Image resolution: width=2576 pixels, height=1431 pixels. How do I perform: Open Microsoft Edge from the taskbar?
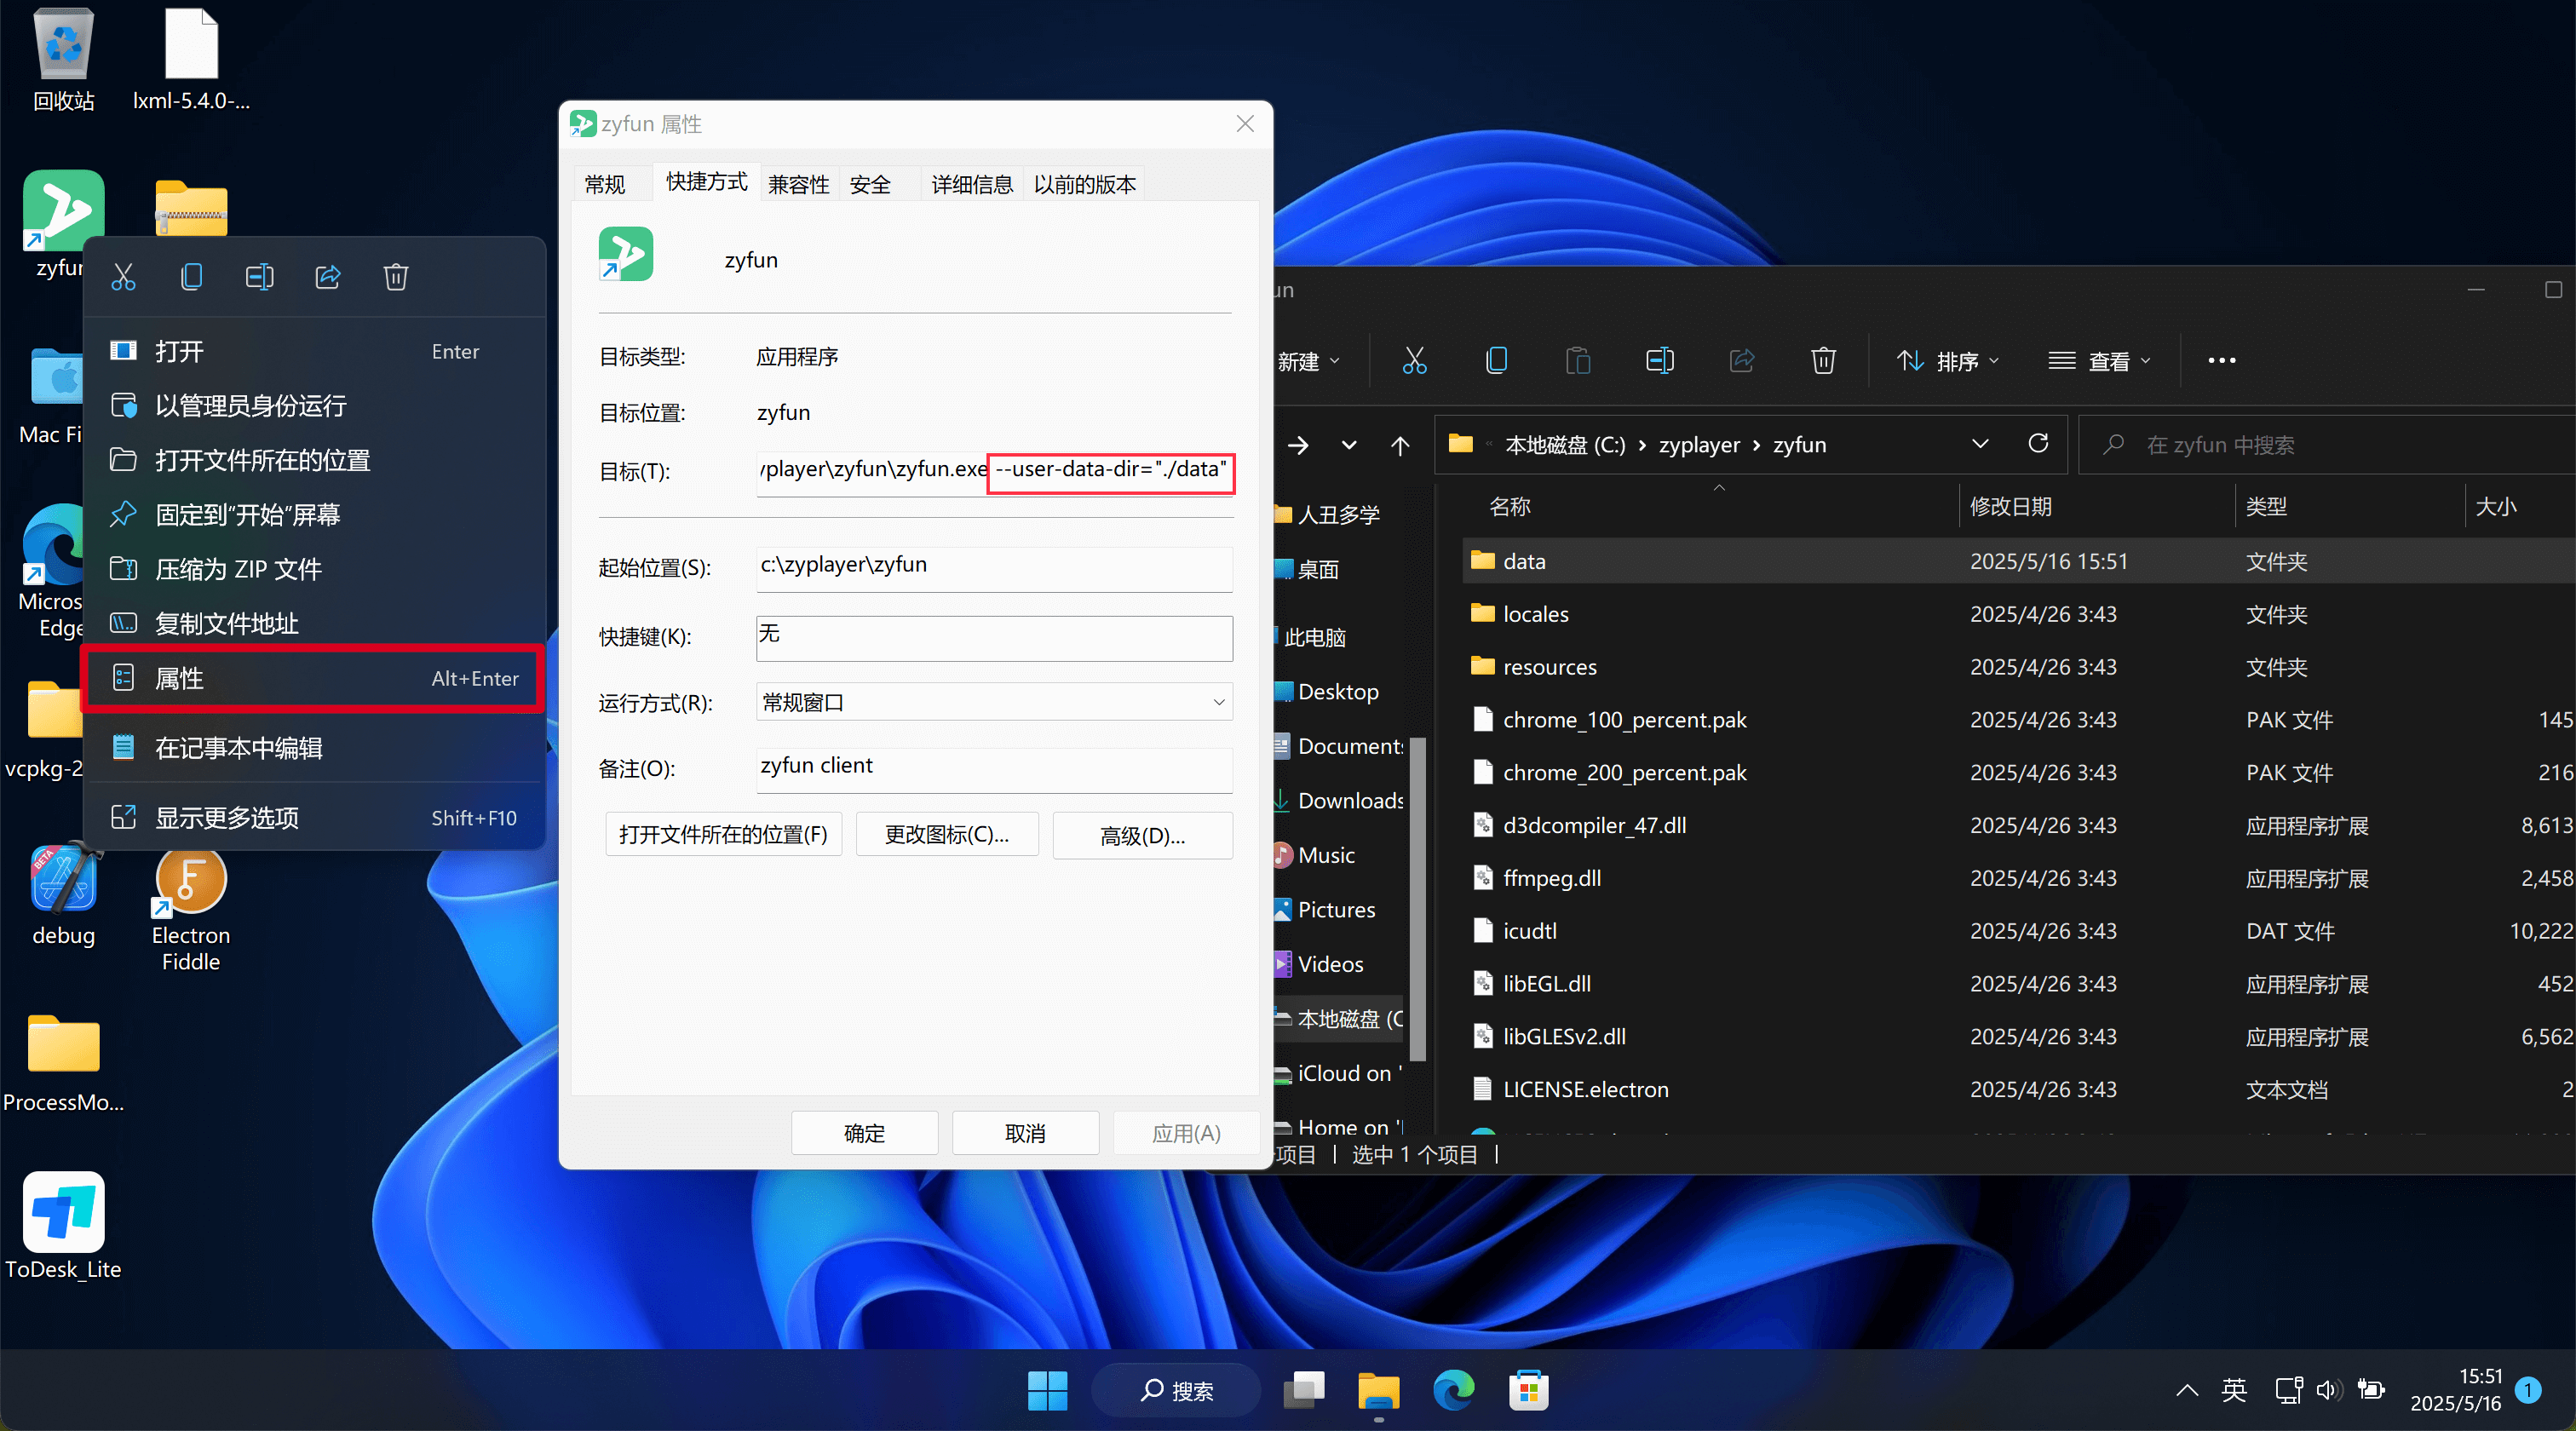[1453, 1390]
